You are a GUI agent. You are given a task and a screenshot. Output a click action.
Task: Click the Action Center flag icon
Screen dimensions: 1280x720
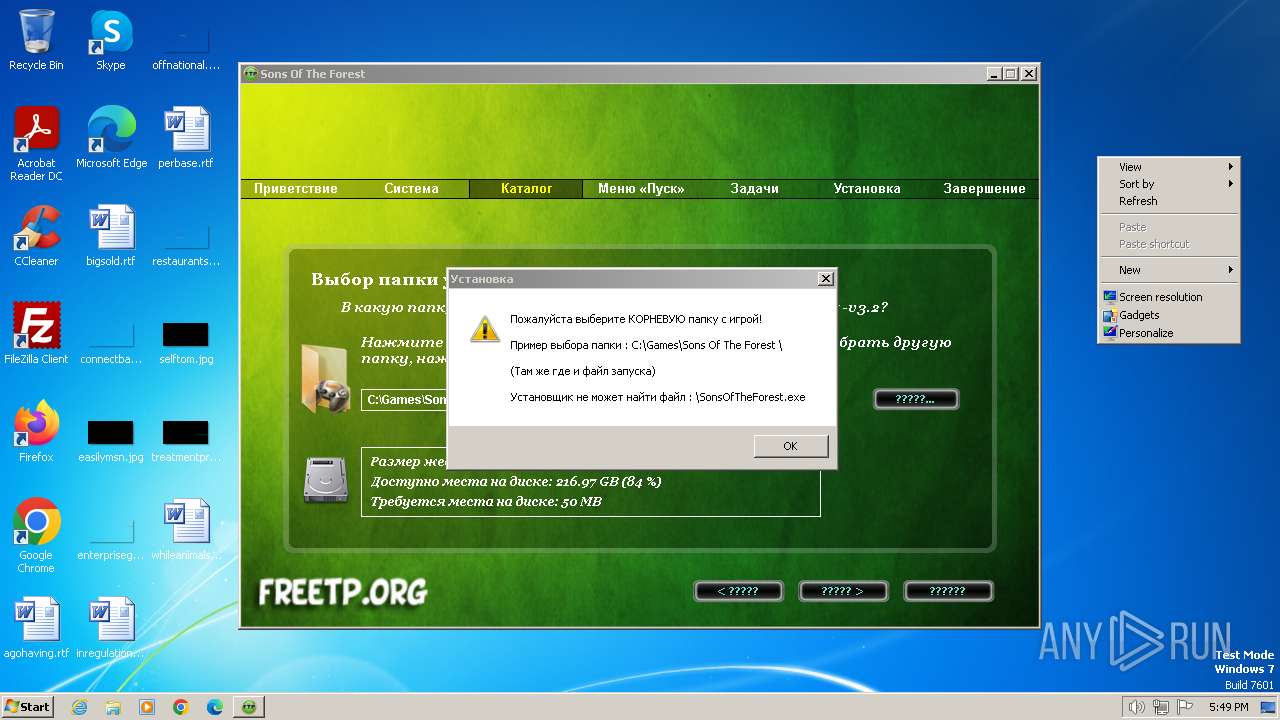(x=1185, y=707)
